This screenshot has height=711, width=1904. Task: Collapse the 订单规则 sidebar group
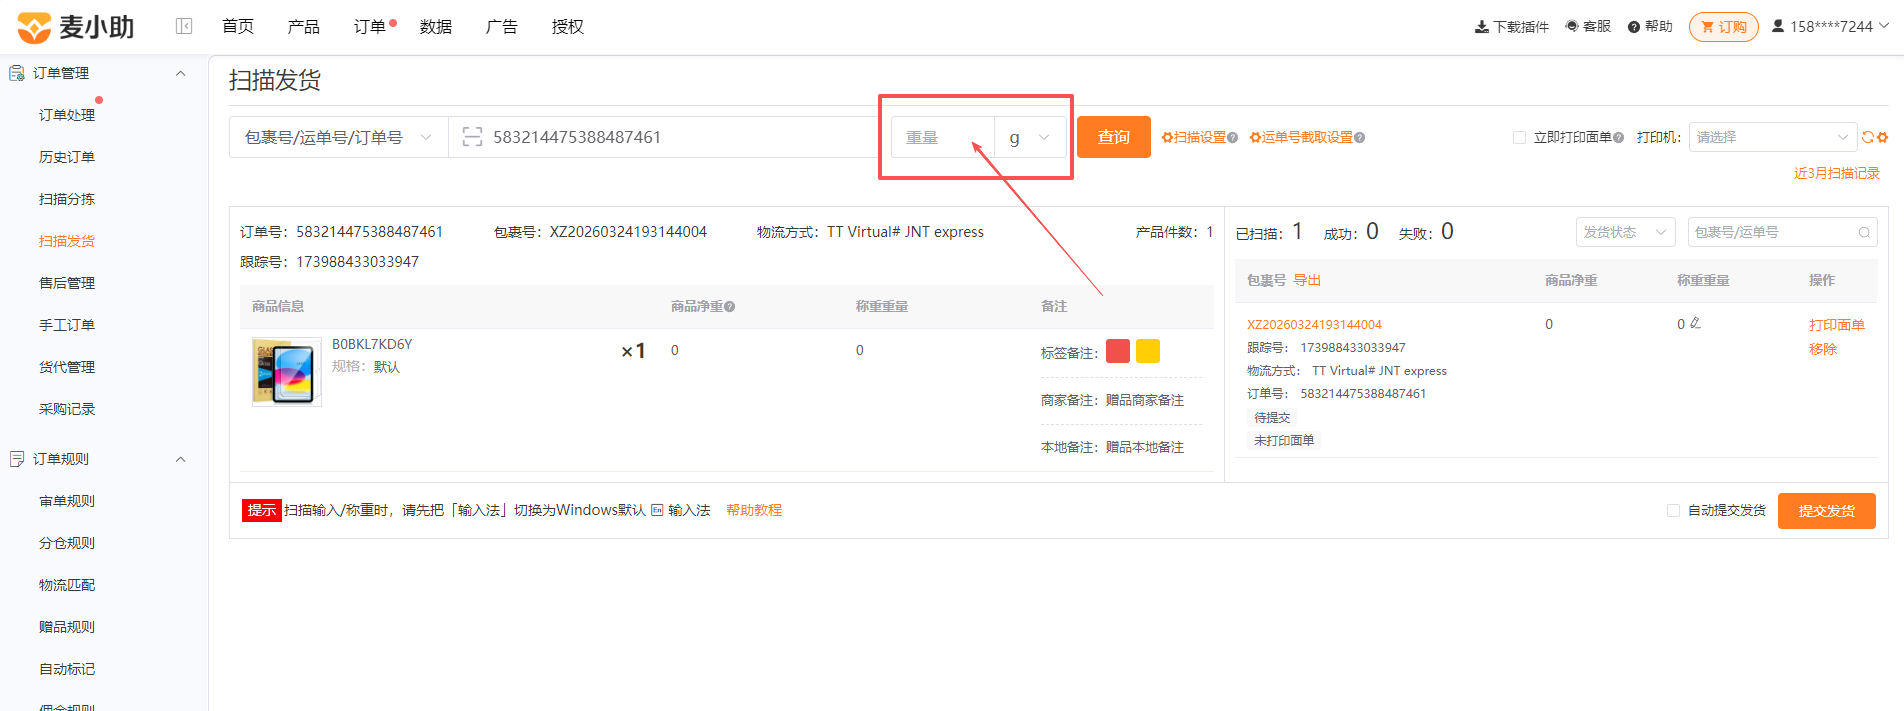(x=181, y=459)
